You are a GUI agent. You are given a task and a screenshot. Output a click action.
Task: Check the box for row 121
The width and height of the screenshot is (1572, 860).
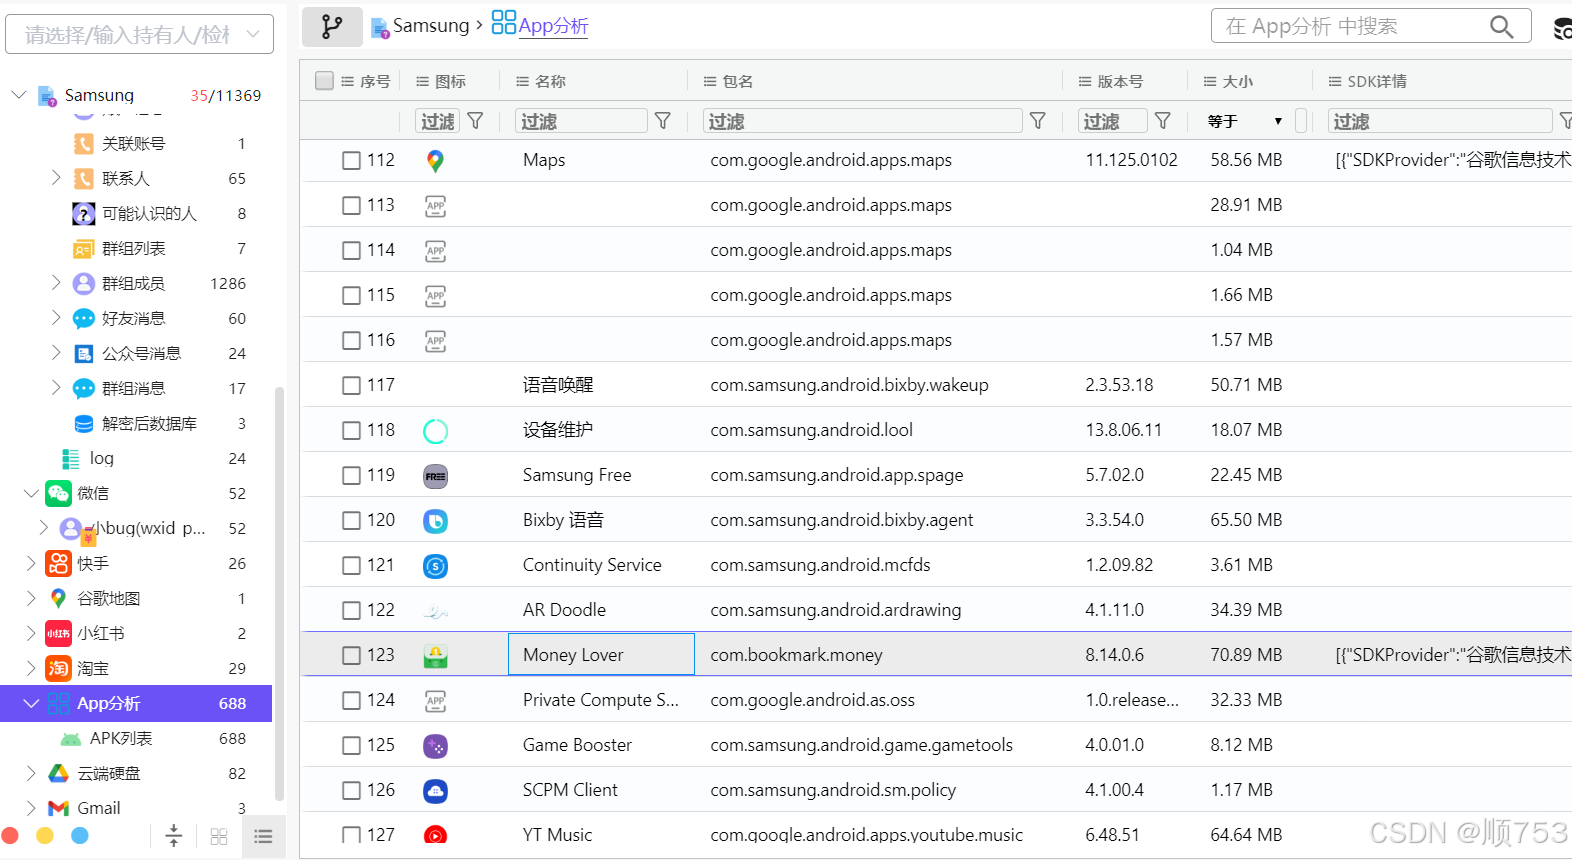tap(351, 566)
